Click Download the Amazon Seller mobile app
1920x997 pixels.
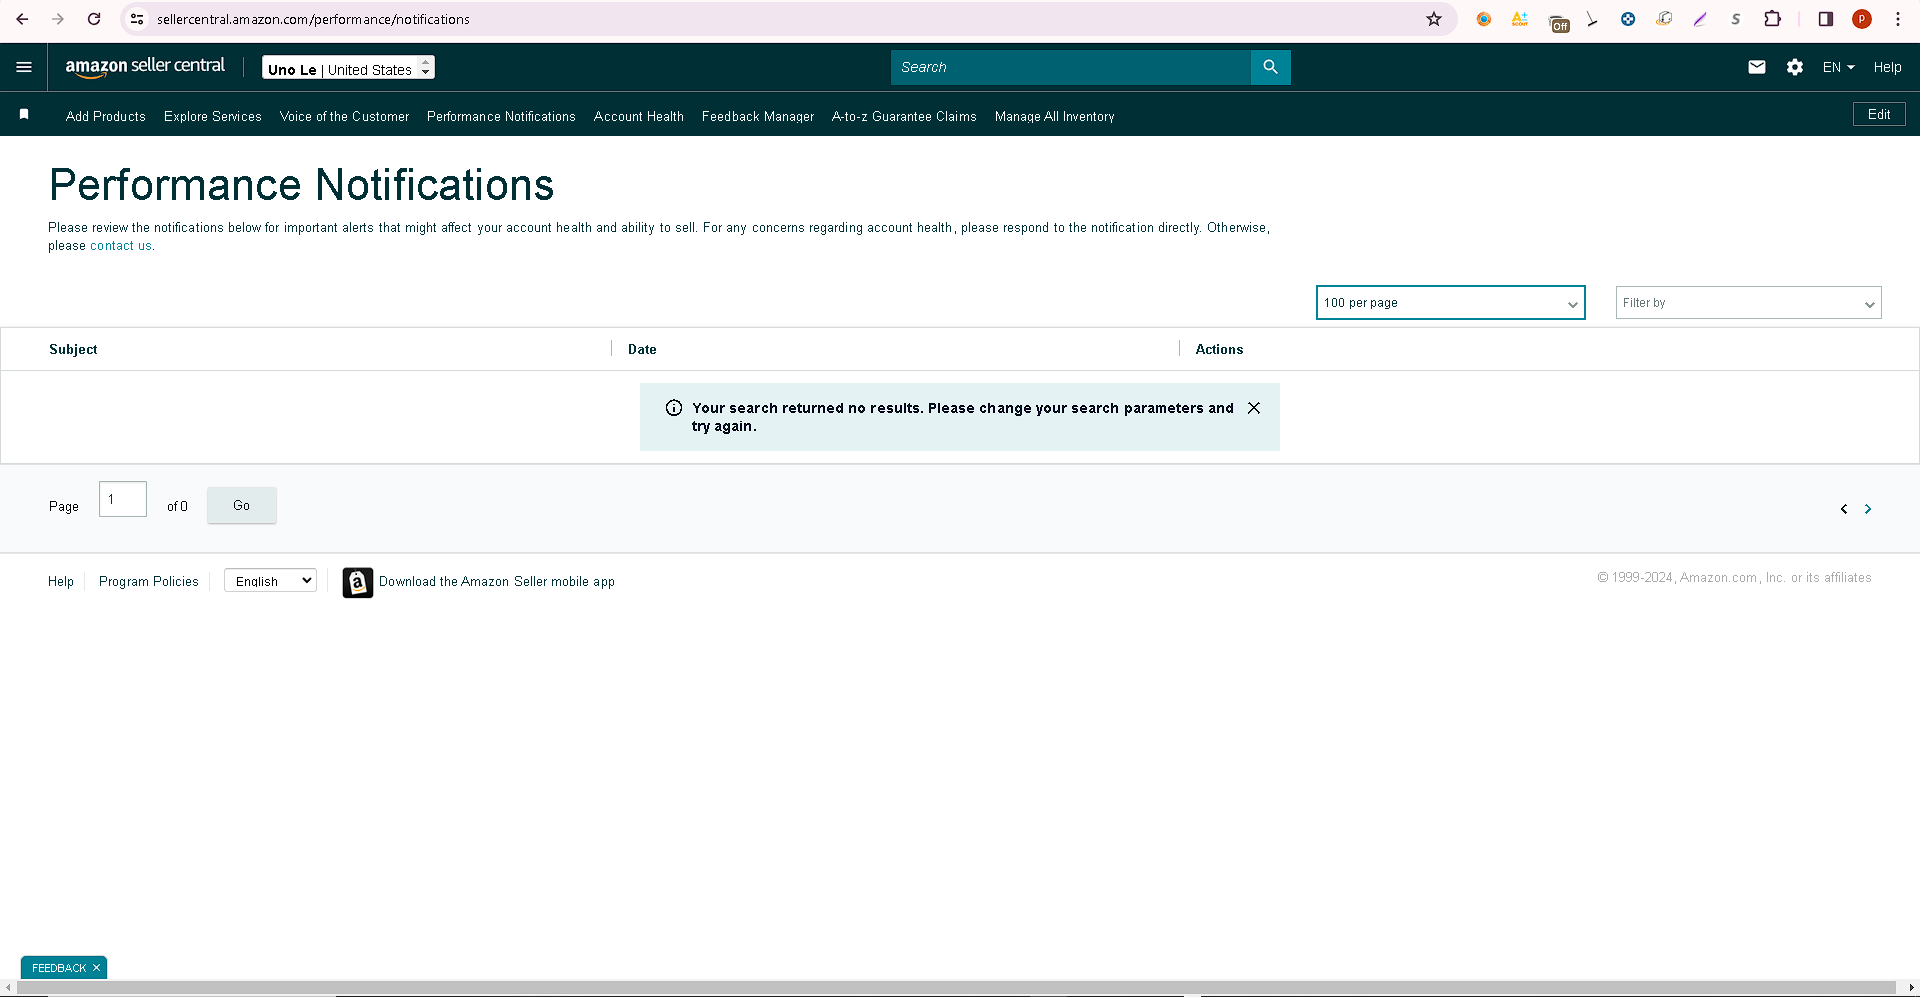pyautogui.click(x=497, y=582)
